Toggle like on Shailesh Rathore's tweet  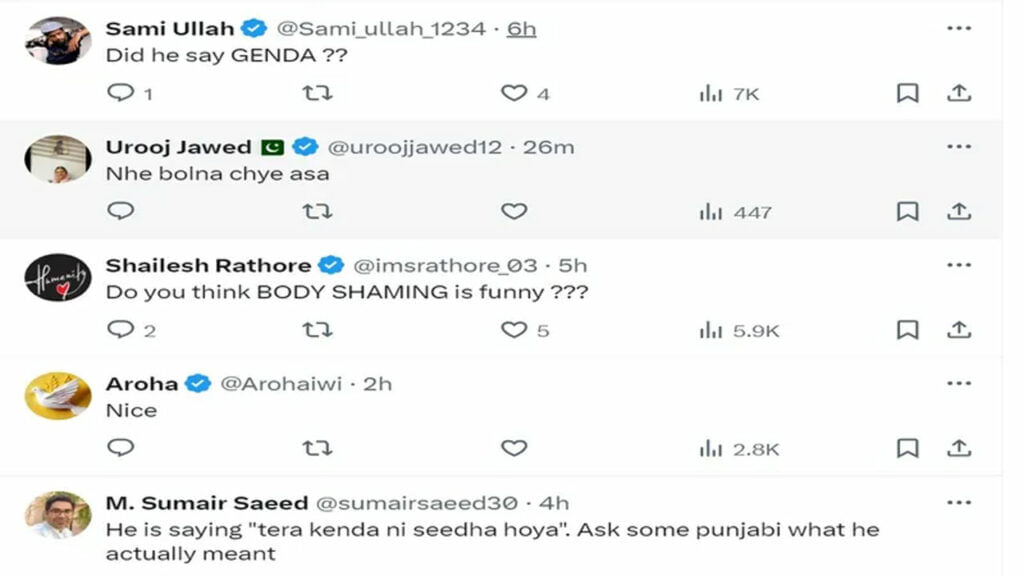[x=514, y=330]
